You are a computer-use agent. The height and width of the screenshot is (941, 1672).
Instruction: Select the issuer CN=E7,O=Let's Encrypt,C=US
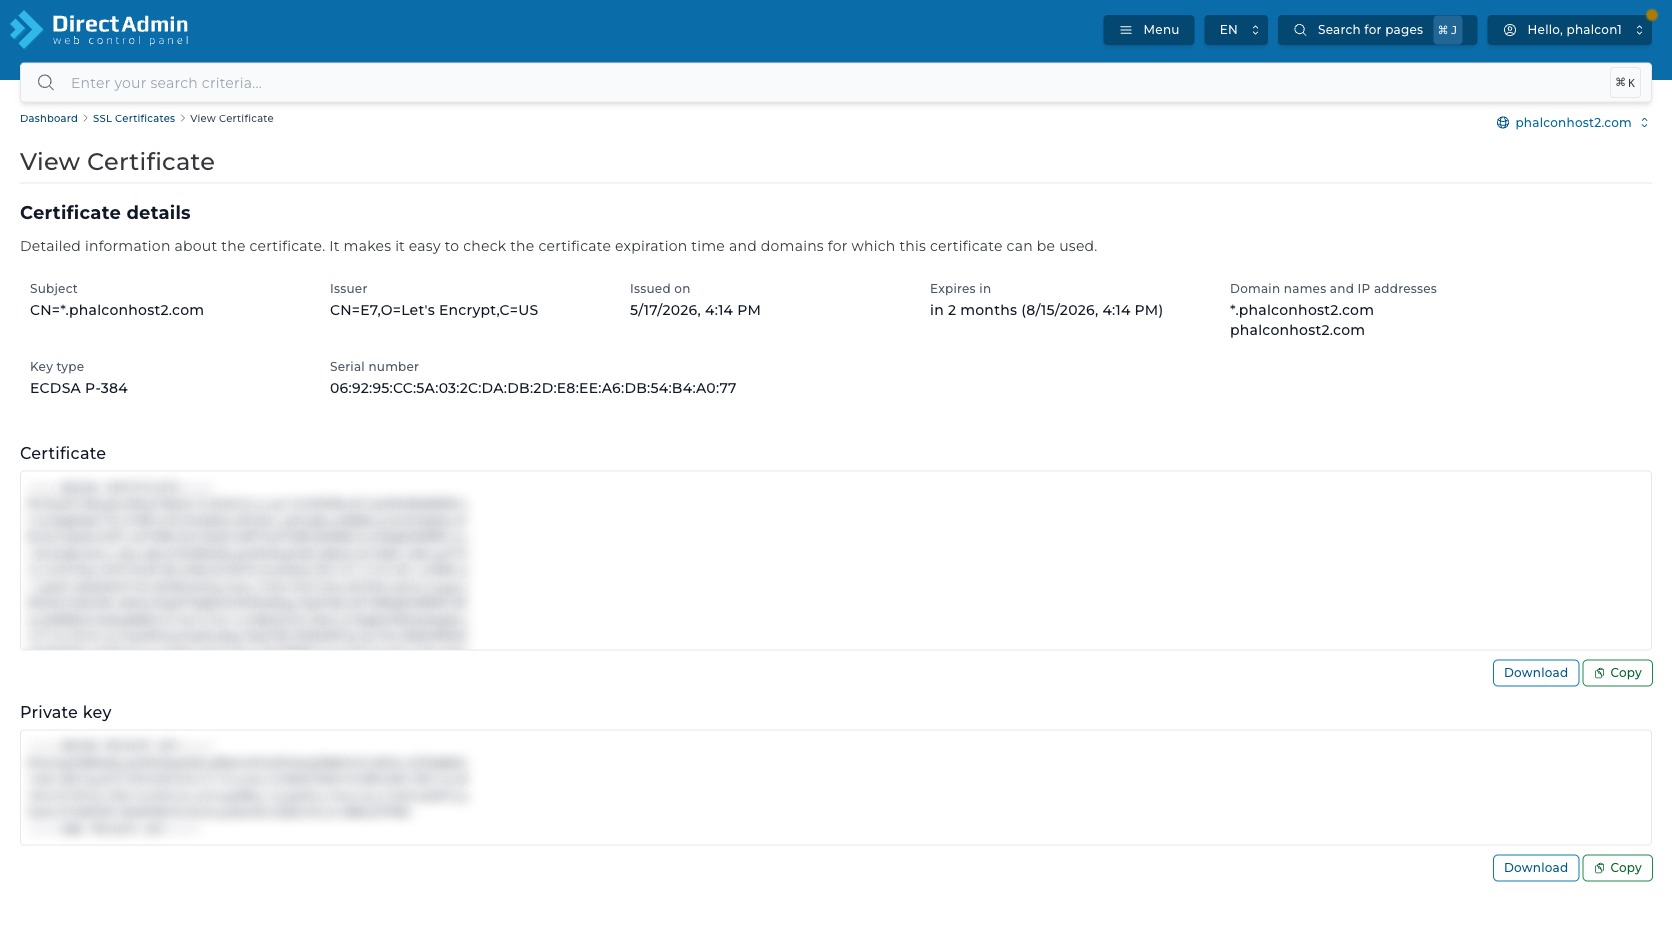tap(434, 310)
